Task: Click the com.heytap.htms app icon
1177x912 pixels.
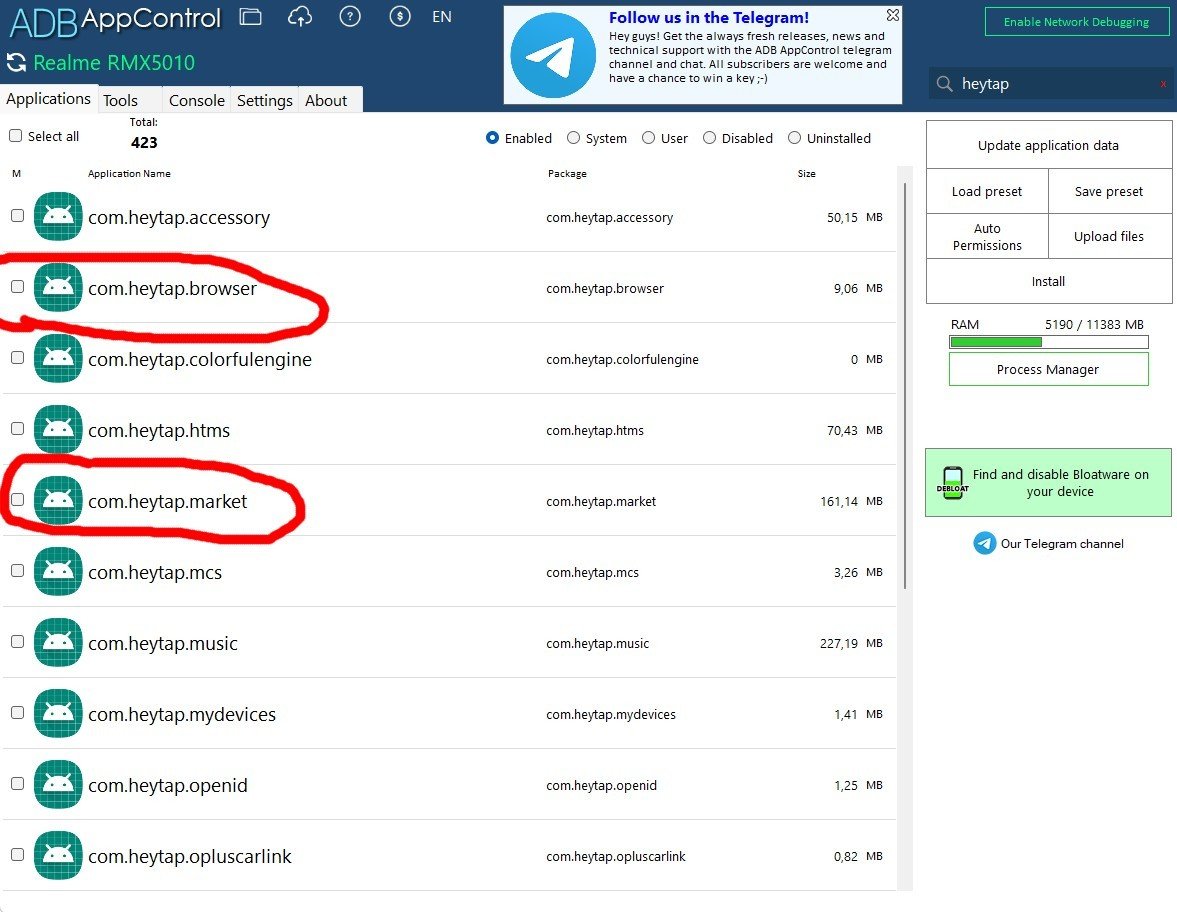Action: point(58,429)
